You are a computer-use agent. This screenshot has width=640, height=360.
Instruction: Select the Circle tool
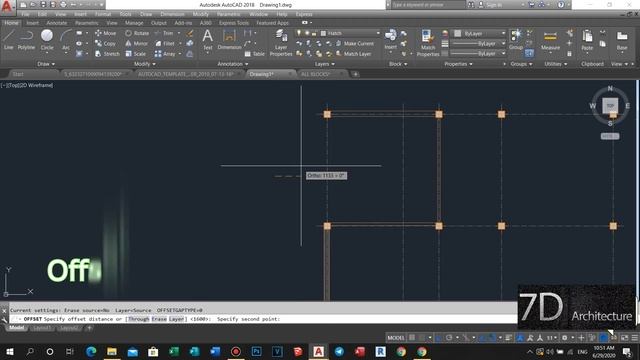(47, 40)
